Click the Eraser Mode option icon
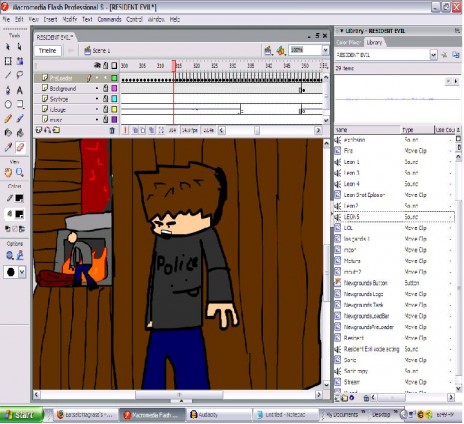Viewport: 464px width, 424px height. (9, 256)
